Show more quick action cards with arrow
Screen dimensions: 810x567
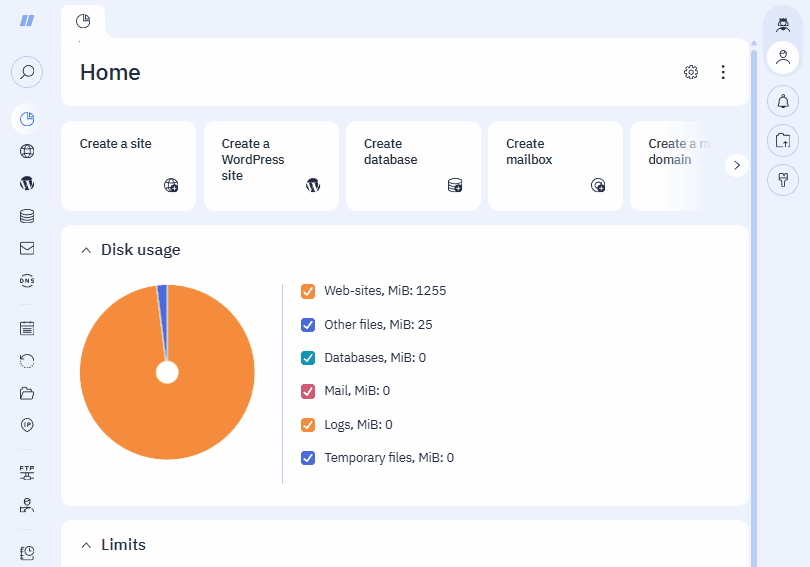tap(737, 165)
